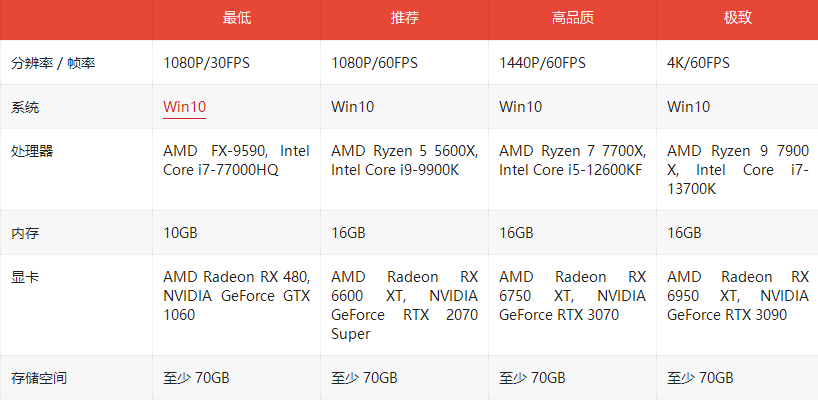The width and height of the screenshot is (818, 401).
Task: Click the 处理器 row label
Action: tap(32, 151)
